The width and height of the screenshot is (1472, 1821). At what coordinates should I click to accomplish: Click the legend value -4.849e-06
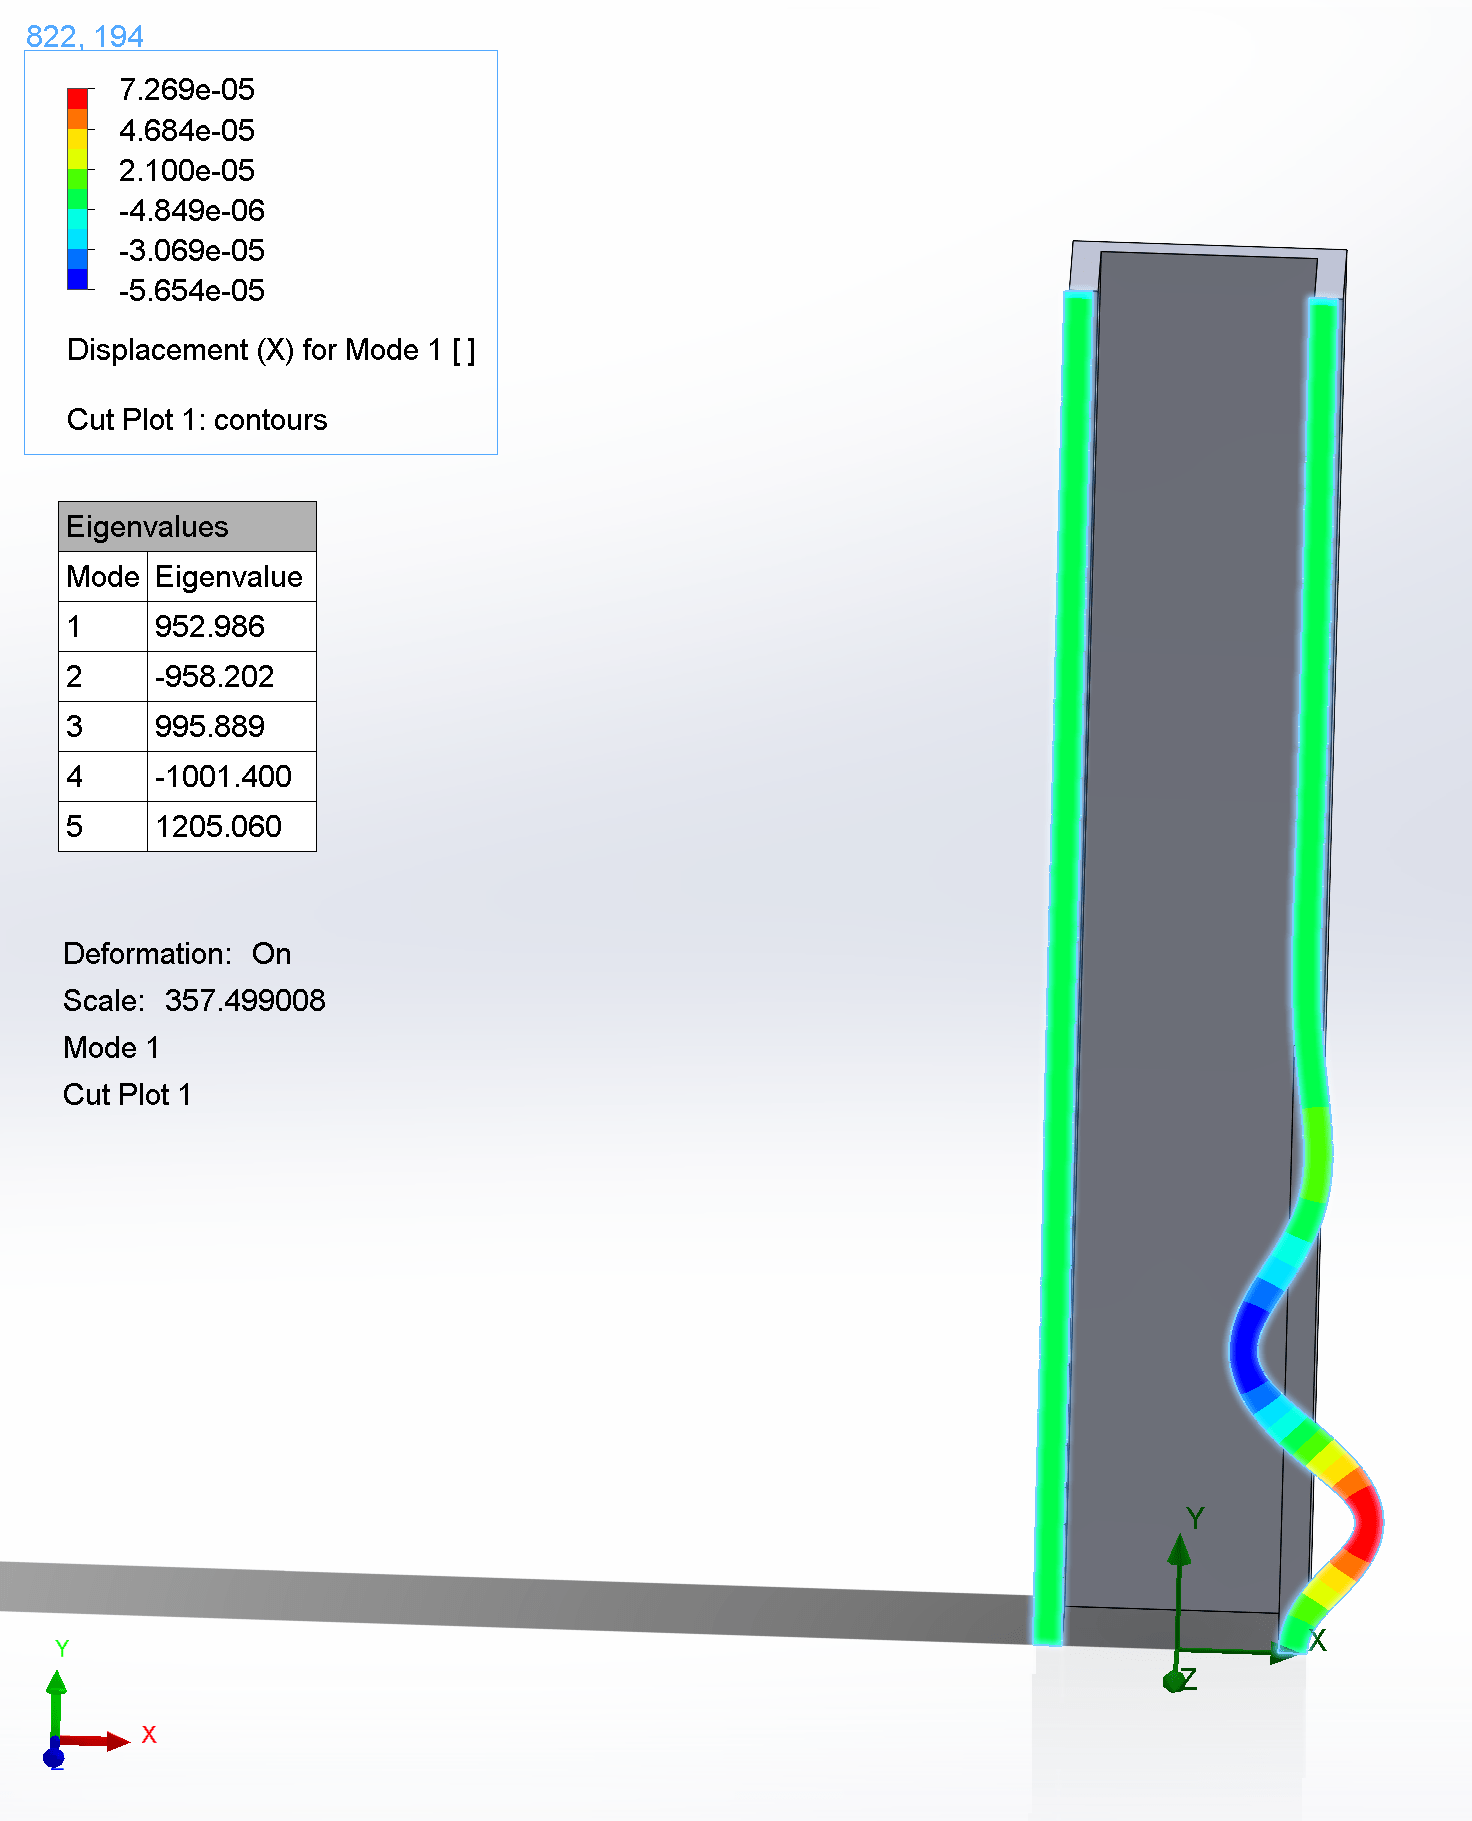tap(191, 210)
